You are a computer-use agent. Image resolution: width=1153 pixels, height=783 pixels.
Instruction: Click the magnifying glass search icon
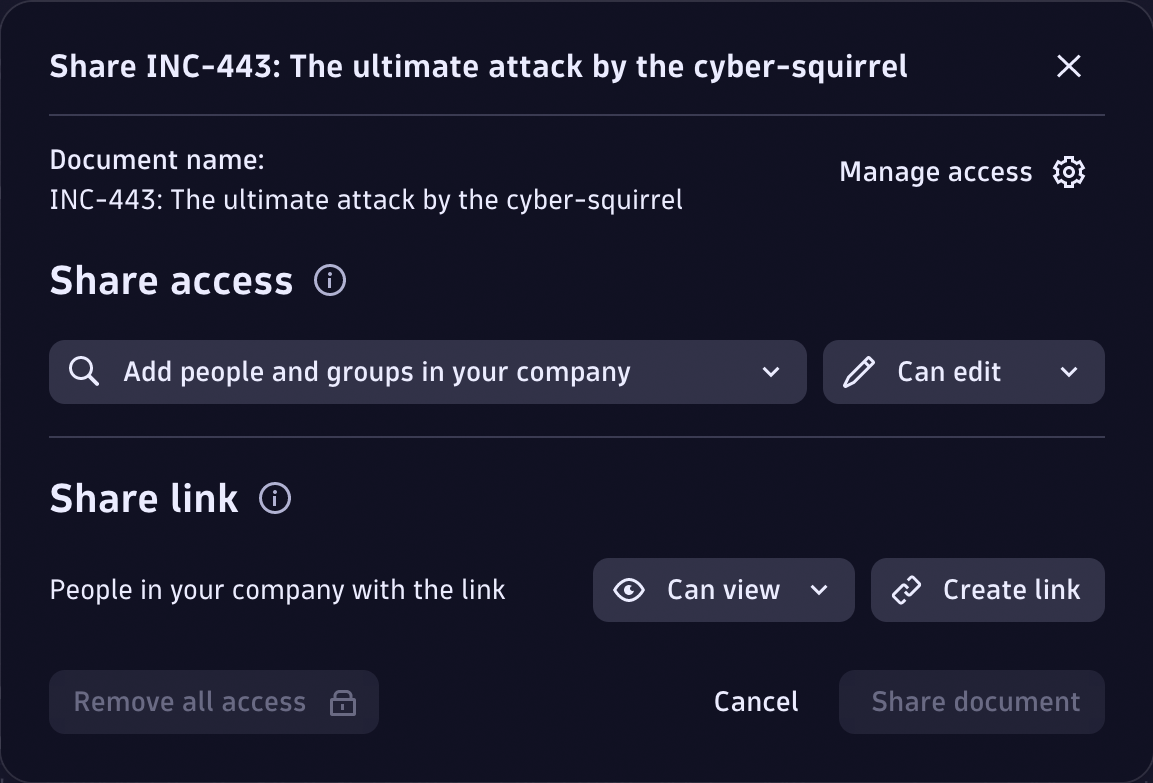coord(84,372)
